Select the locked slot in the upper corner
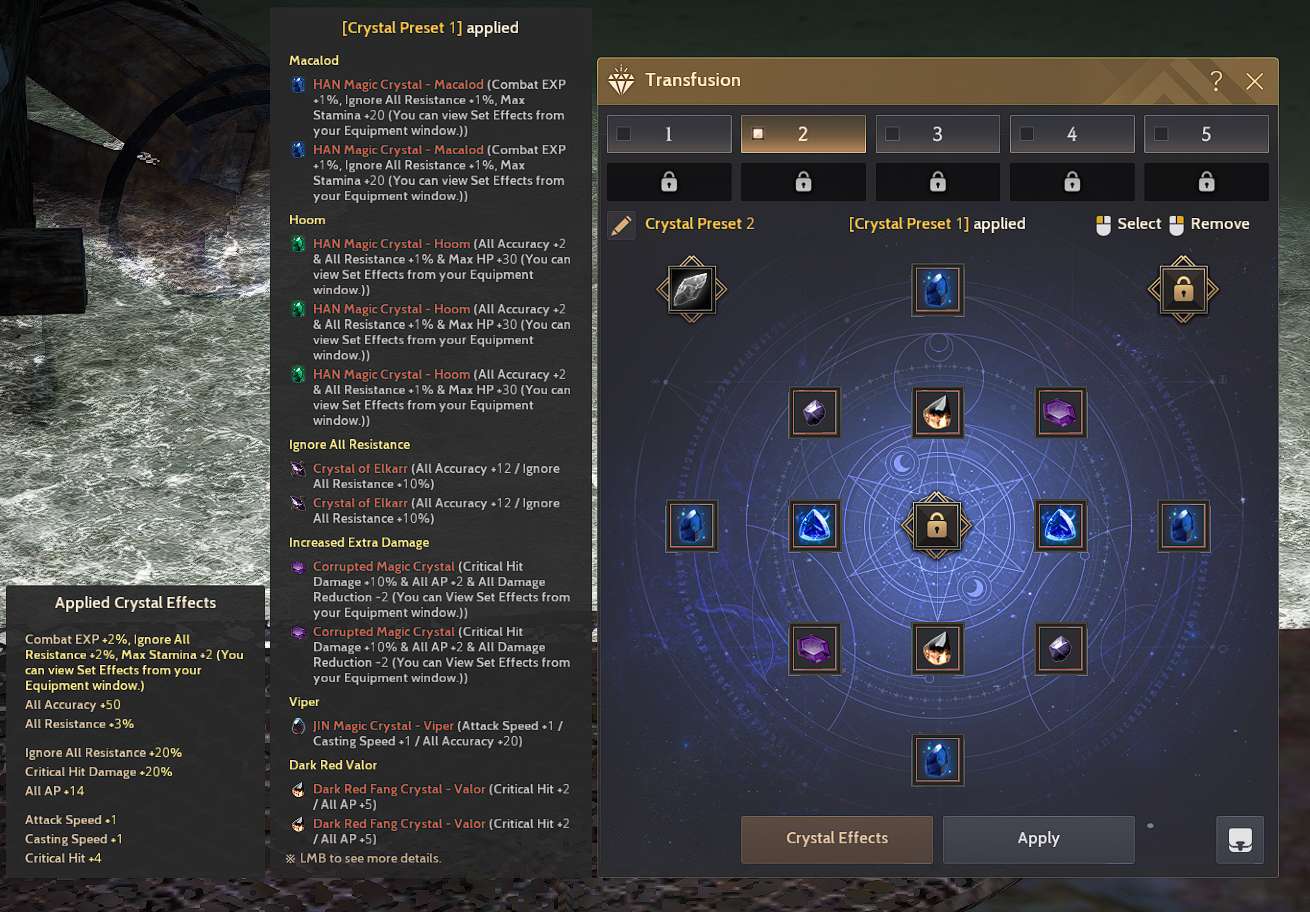 (1183, 290)
